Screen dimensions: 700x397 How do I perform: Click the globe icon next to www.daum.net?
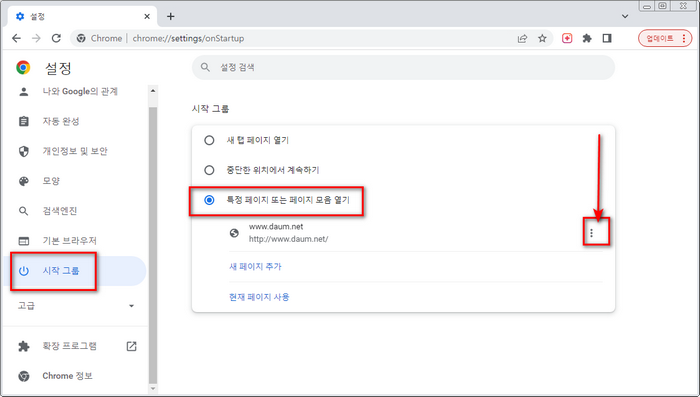[234, 233]
